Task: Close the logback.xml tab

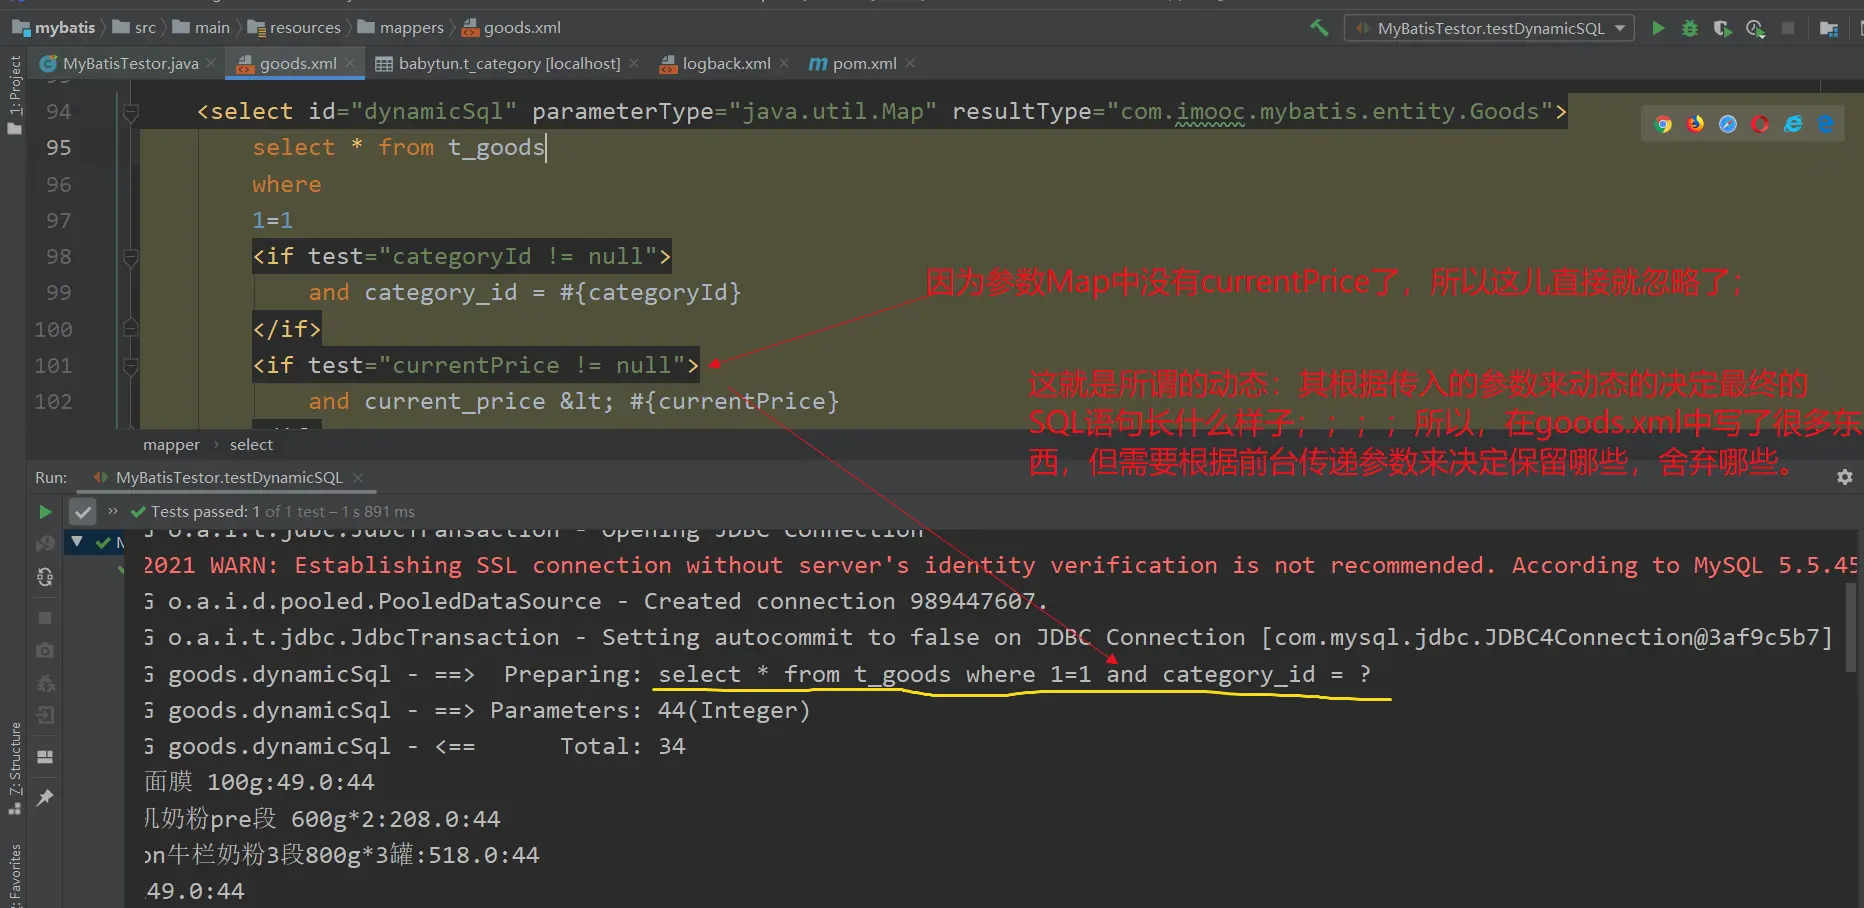Action: (x=784, y=64)
